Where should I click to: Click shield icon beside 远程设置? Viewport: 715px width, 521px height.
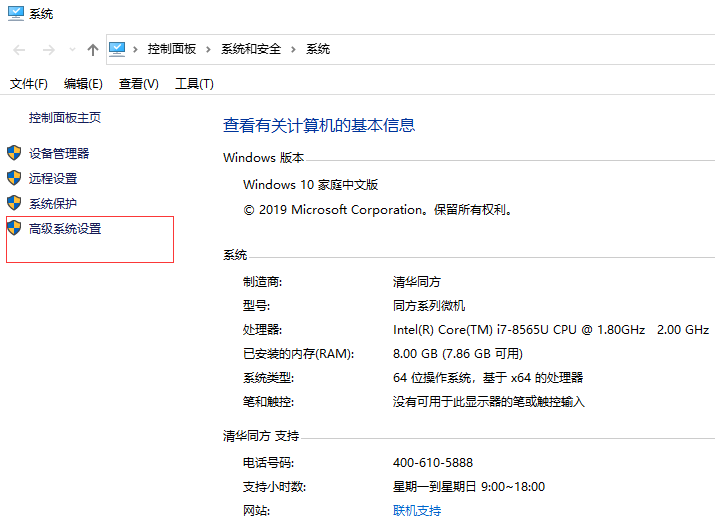pyautogui.click(x=14, y=178)
